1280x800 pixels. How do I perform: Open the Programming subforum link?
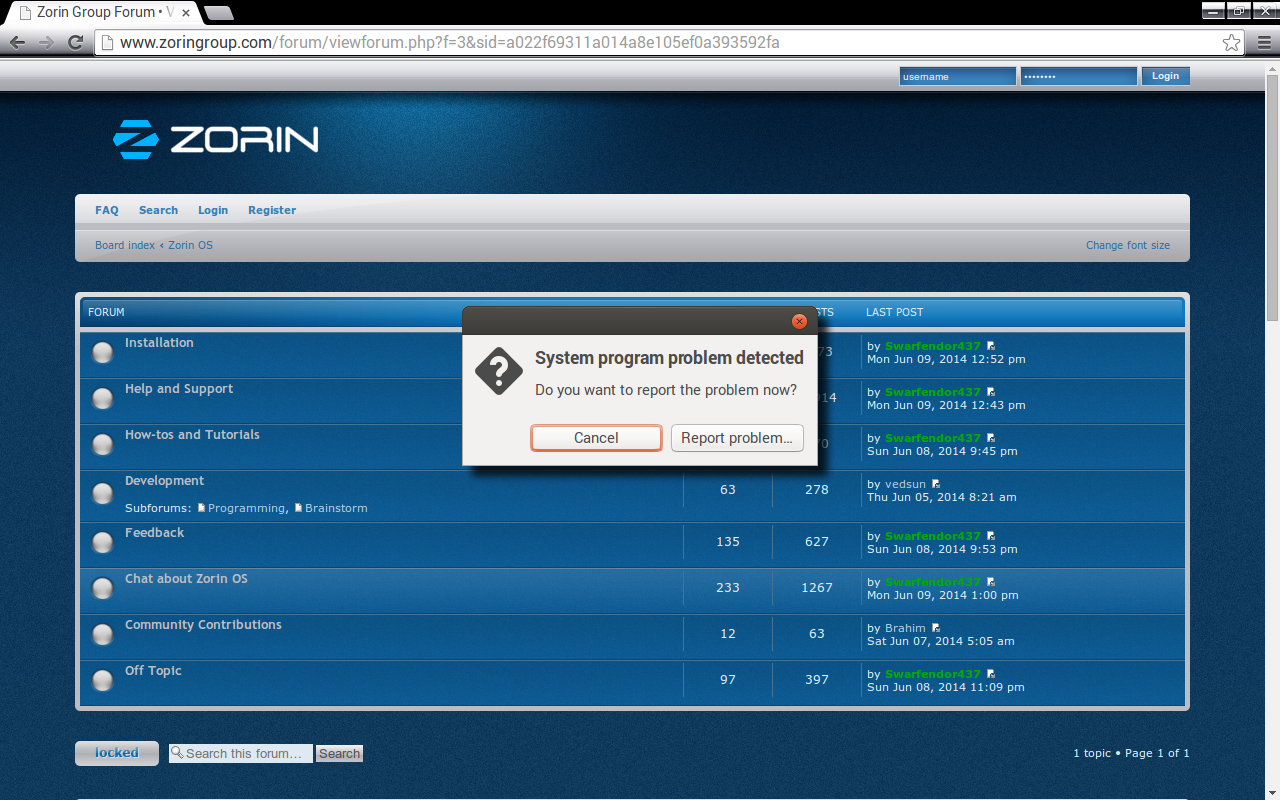[245, 508]
